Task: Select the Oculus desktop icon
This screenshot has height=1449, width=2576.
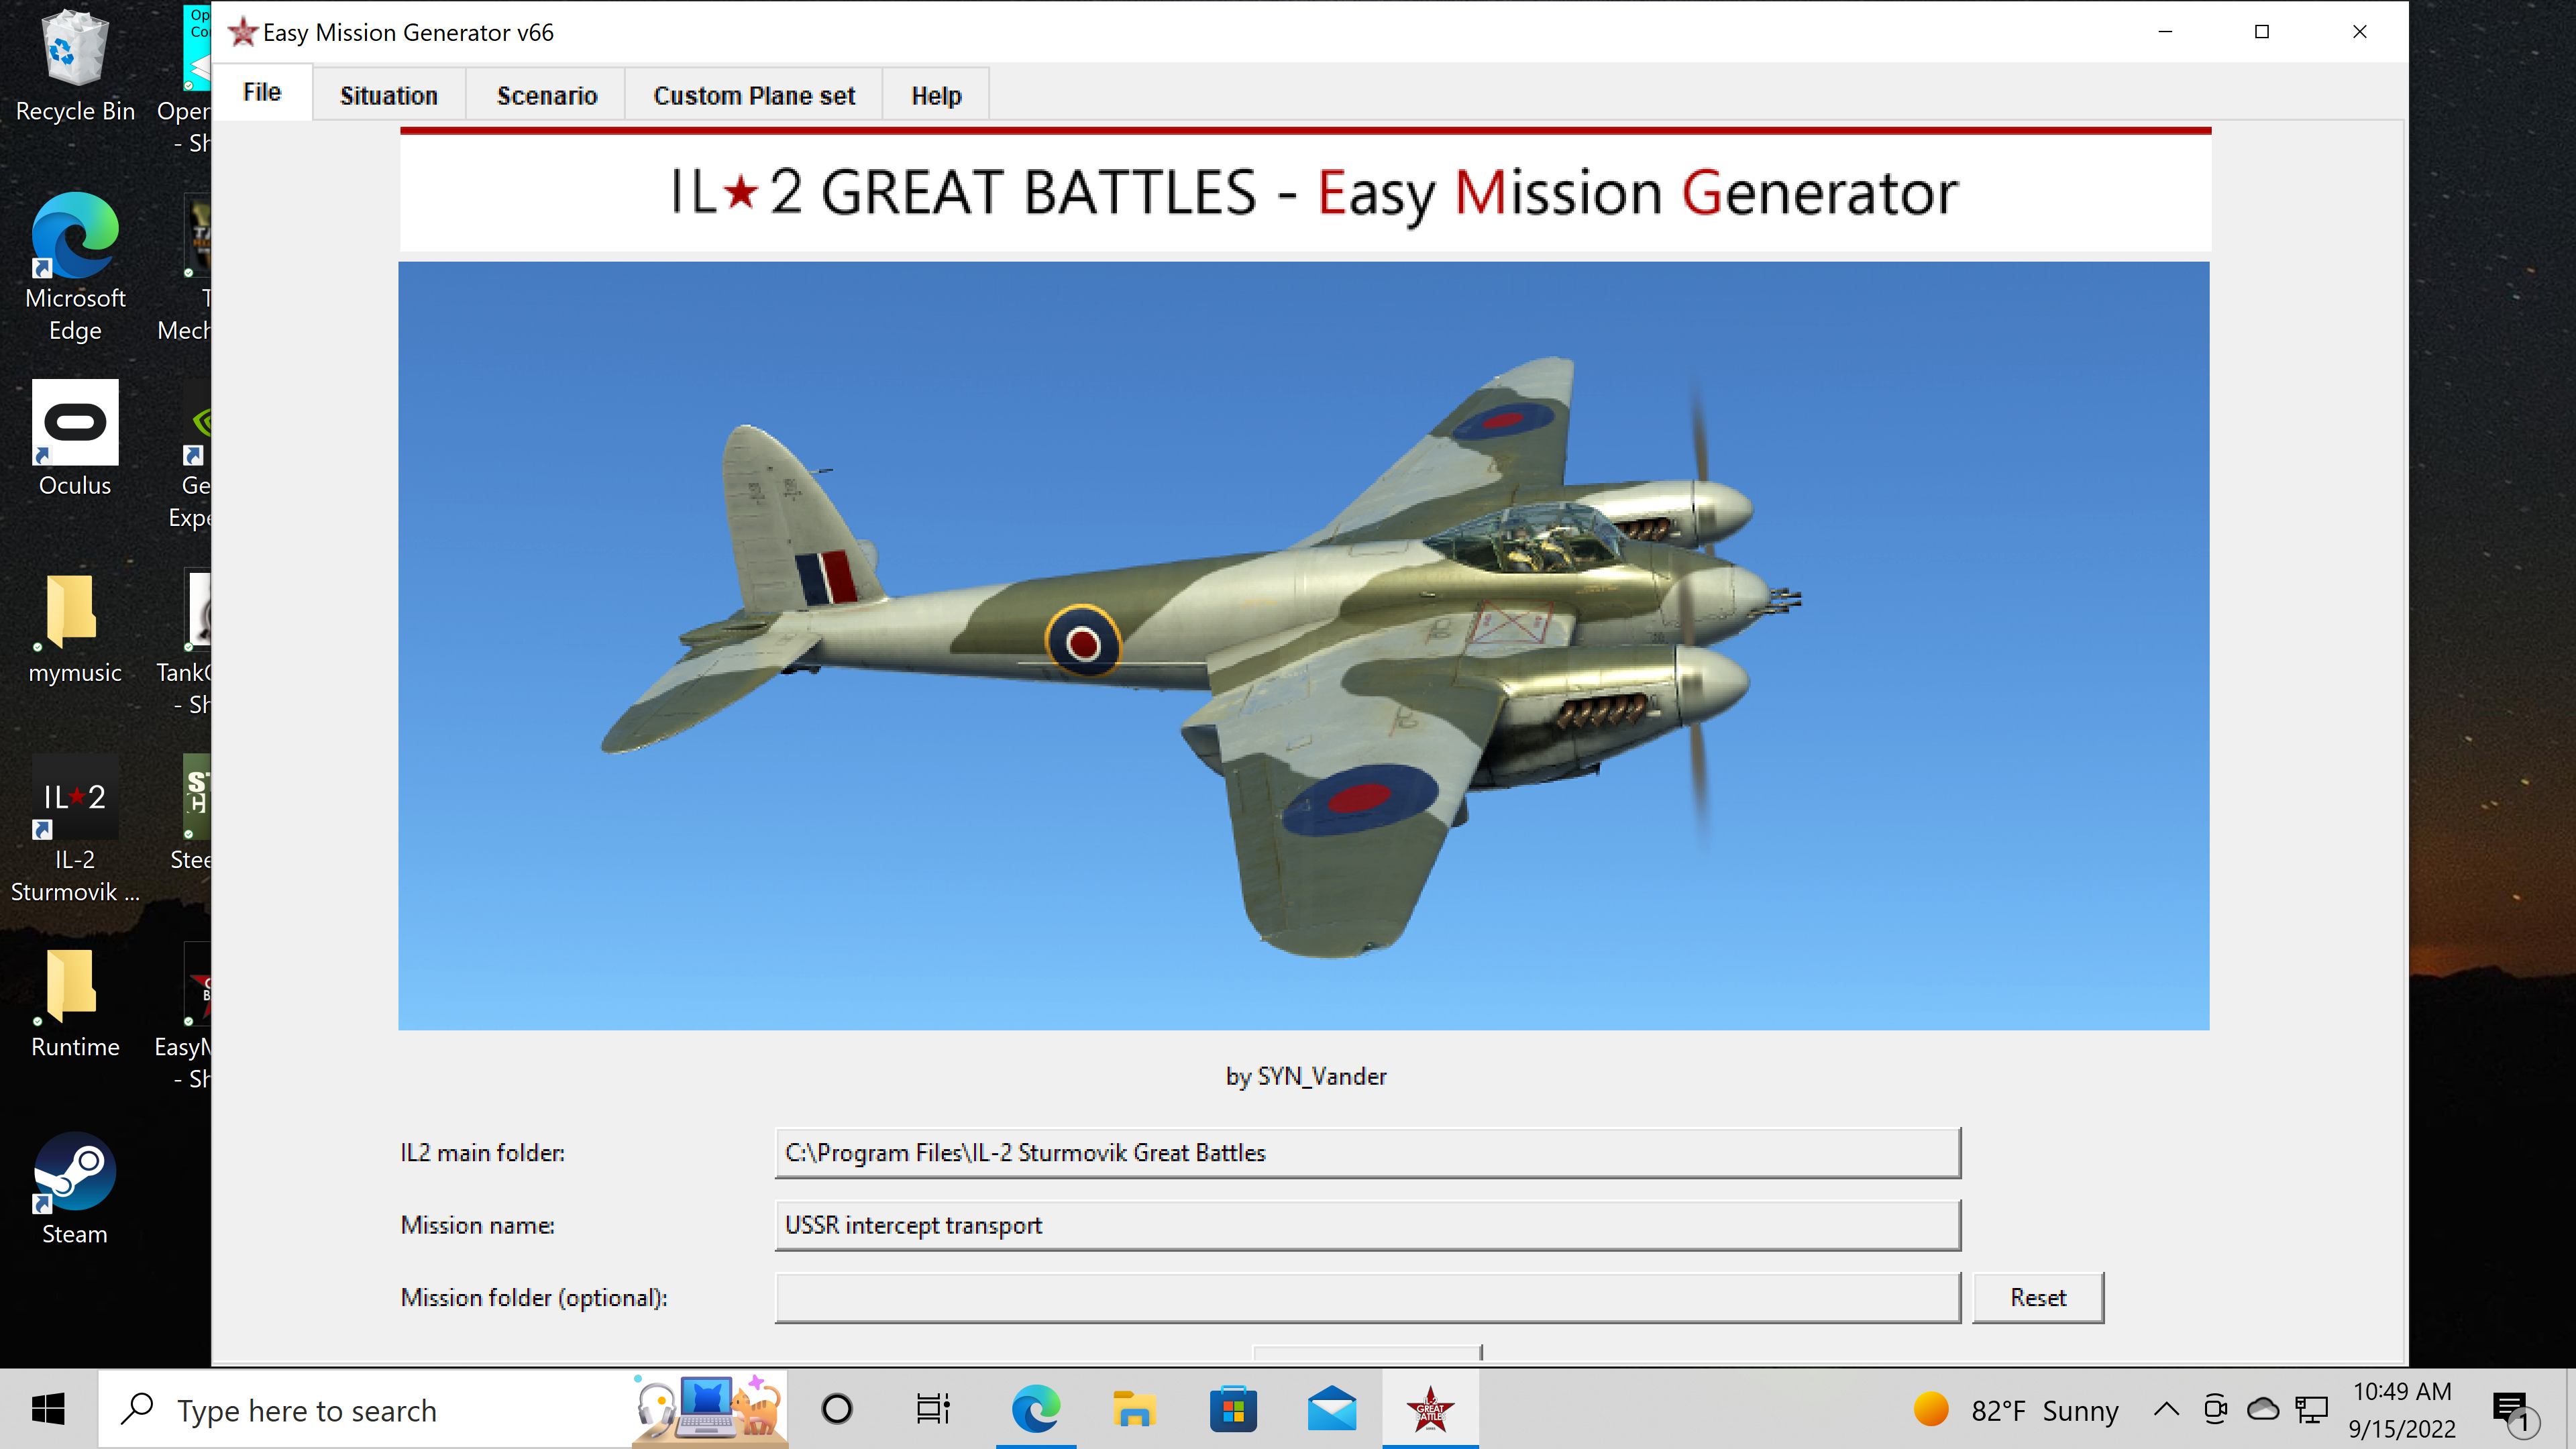Action: tap(75, 440)
